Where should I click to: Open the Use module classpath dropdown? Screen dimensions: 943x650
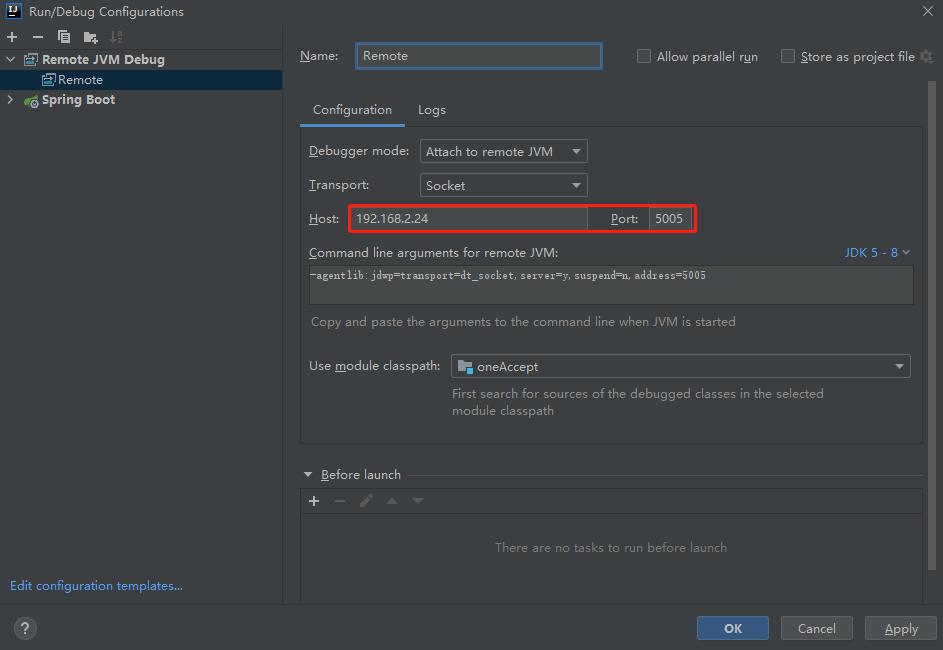coord(681,366)
